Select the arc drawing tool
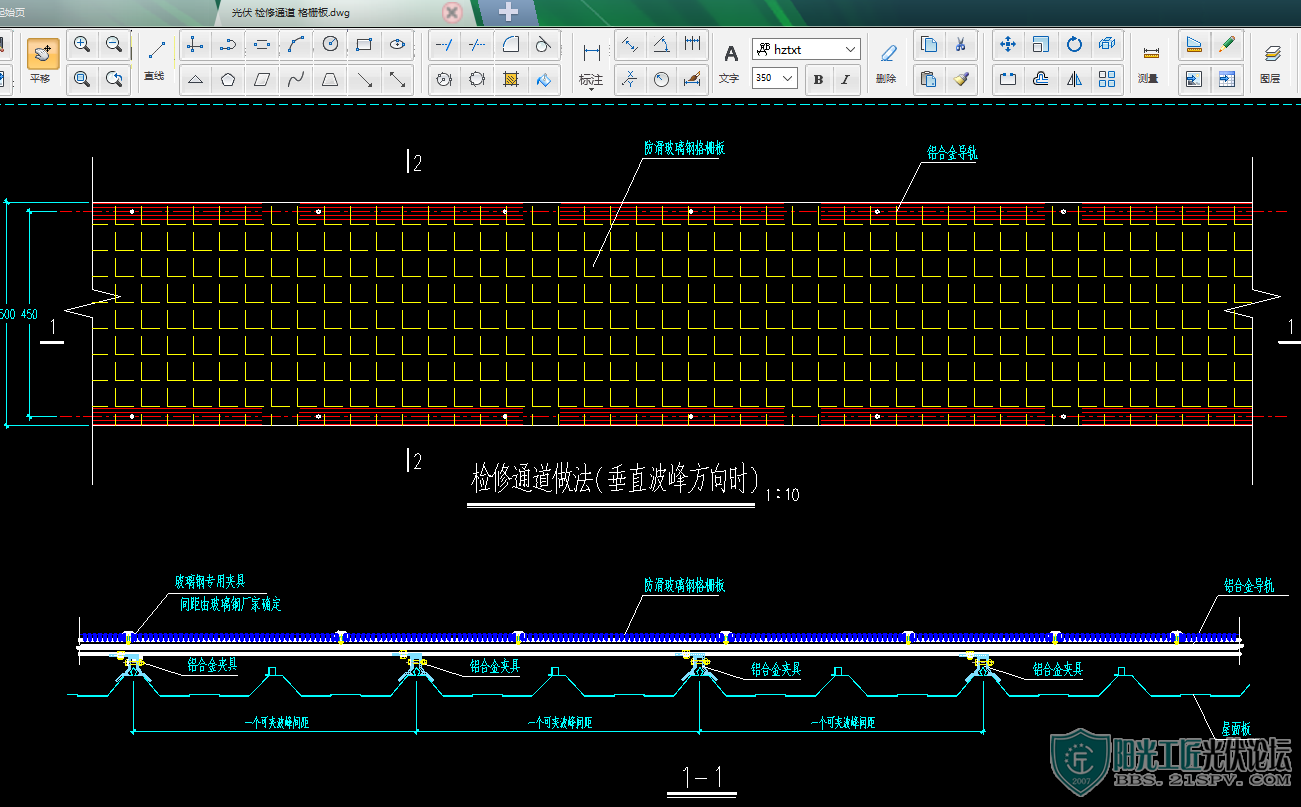 296,45
